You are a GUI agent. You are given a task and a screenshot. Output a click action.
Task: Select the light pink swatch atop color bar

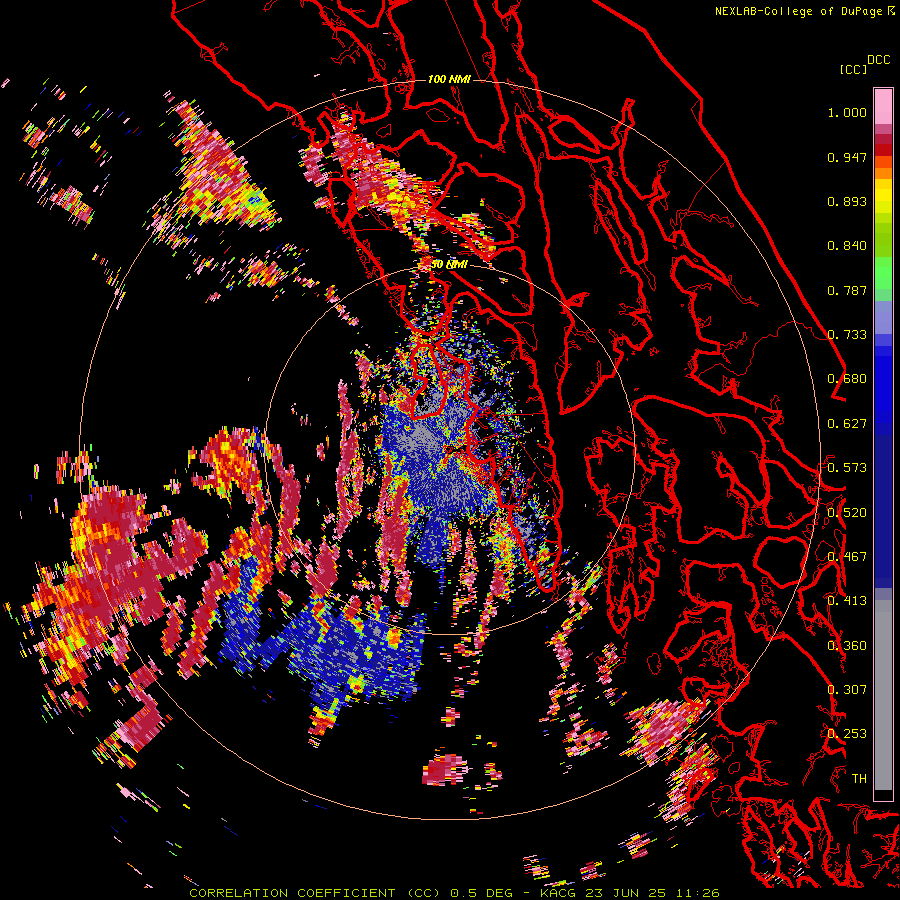pos(883,107)
